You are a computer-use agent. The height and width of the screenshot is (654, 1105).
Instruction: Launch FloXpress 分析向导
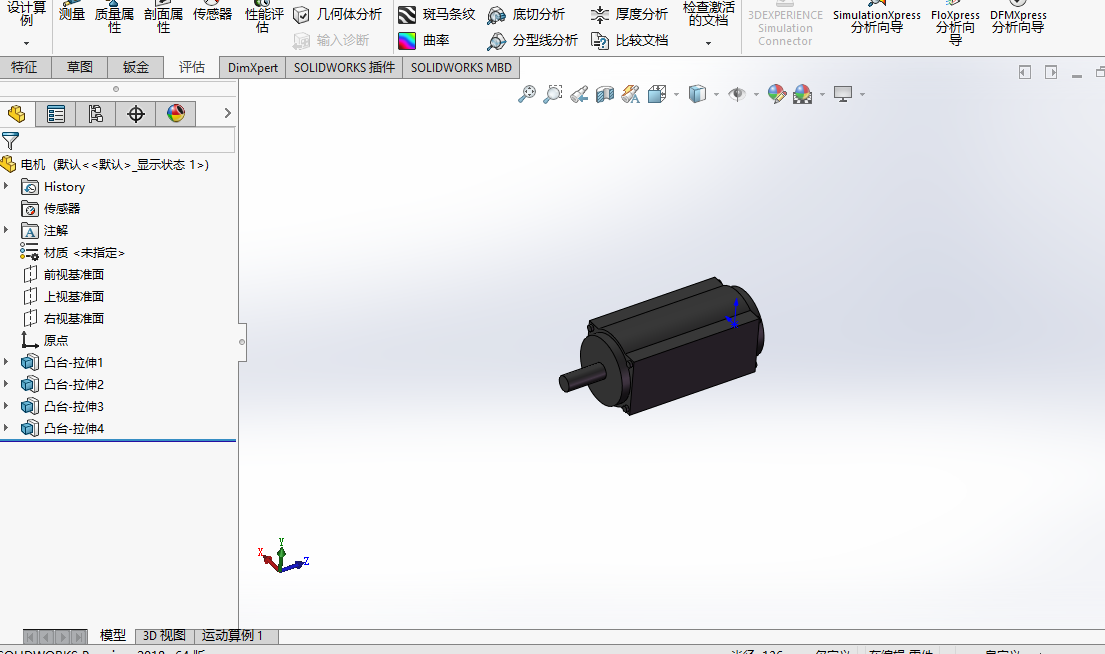click(x=955, y=23)
